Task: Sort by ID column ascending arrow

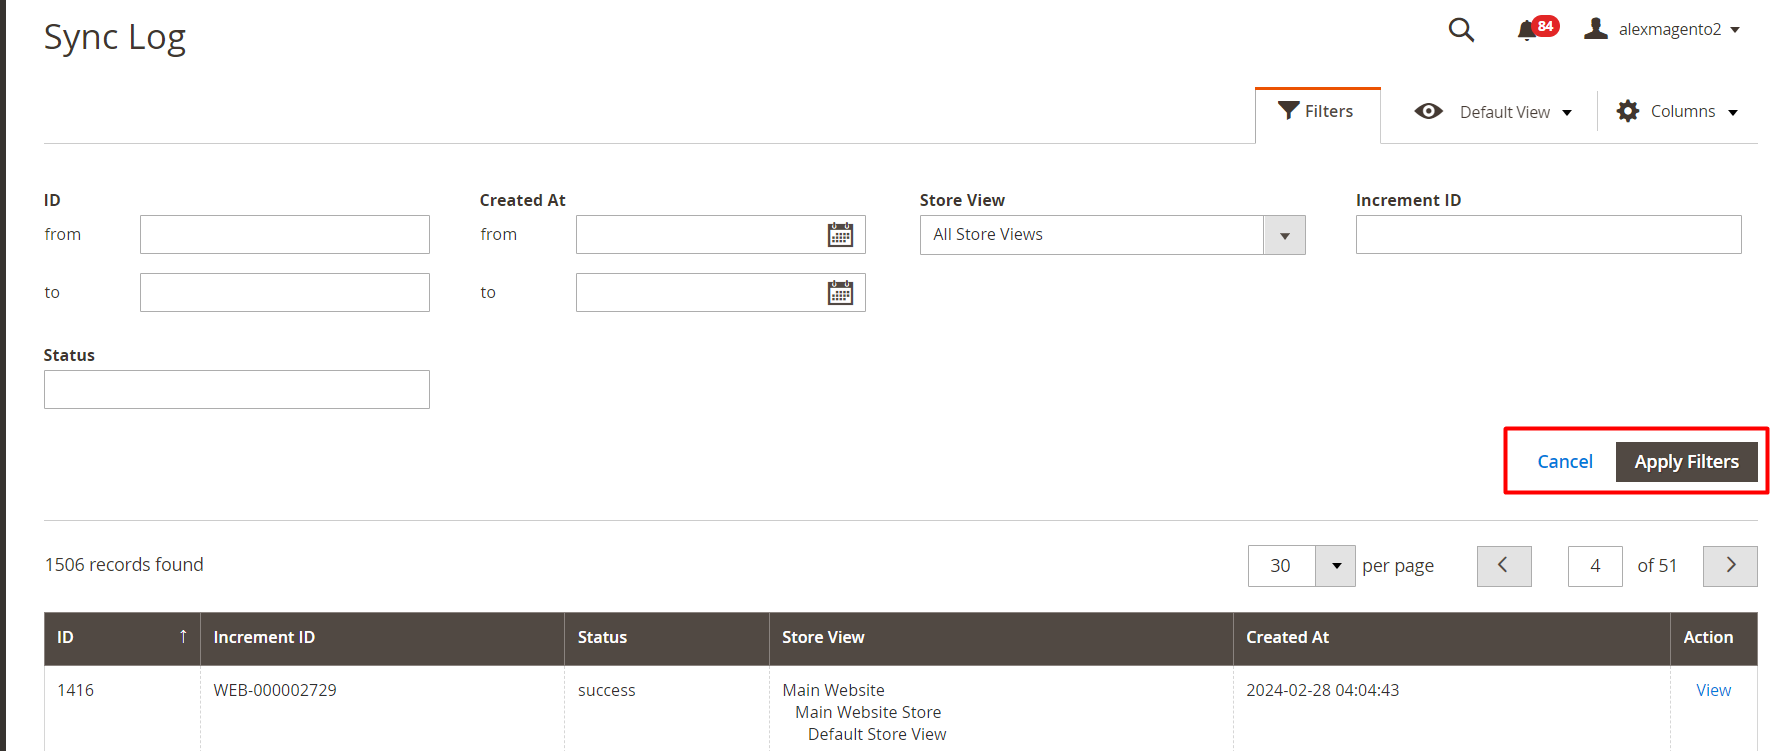Action: tap(183, 637)
